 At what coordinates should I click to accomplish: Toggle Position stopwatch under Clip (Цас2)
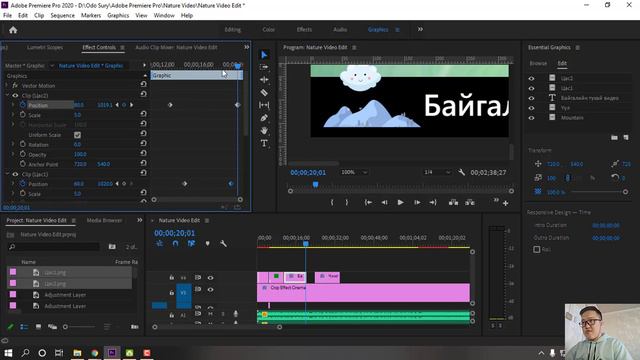point(23,105)
